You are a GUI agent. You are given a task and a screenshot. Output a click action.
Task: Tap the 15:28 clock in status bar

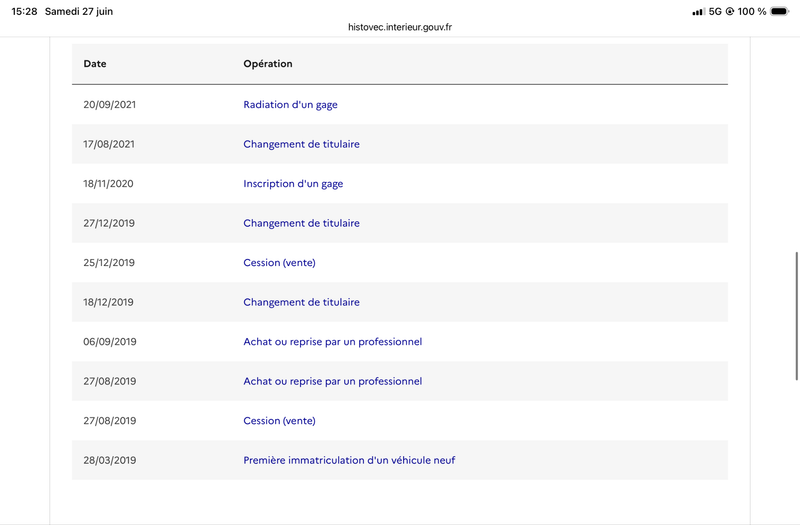pos(24,11)
